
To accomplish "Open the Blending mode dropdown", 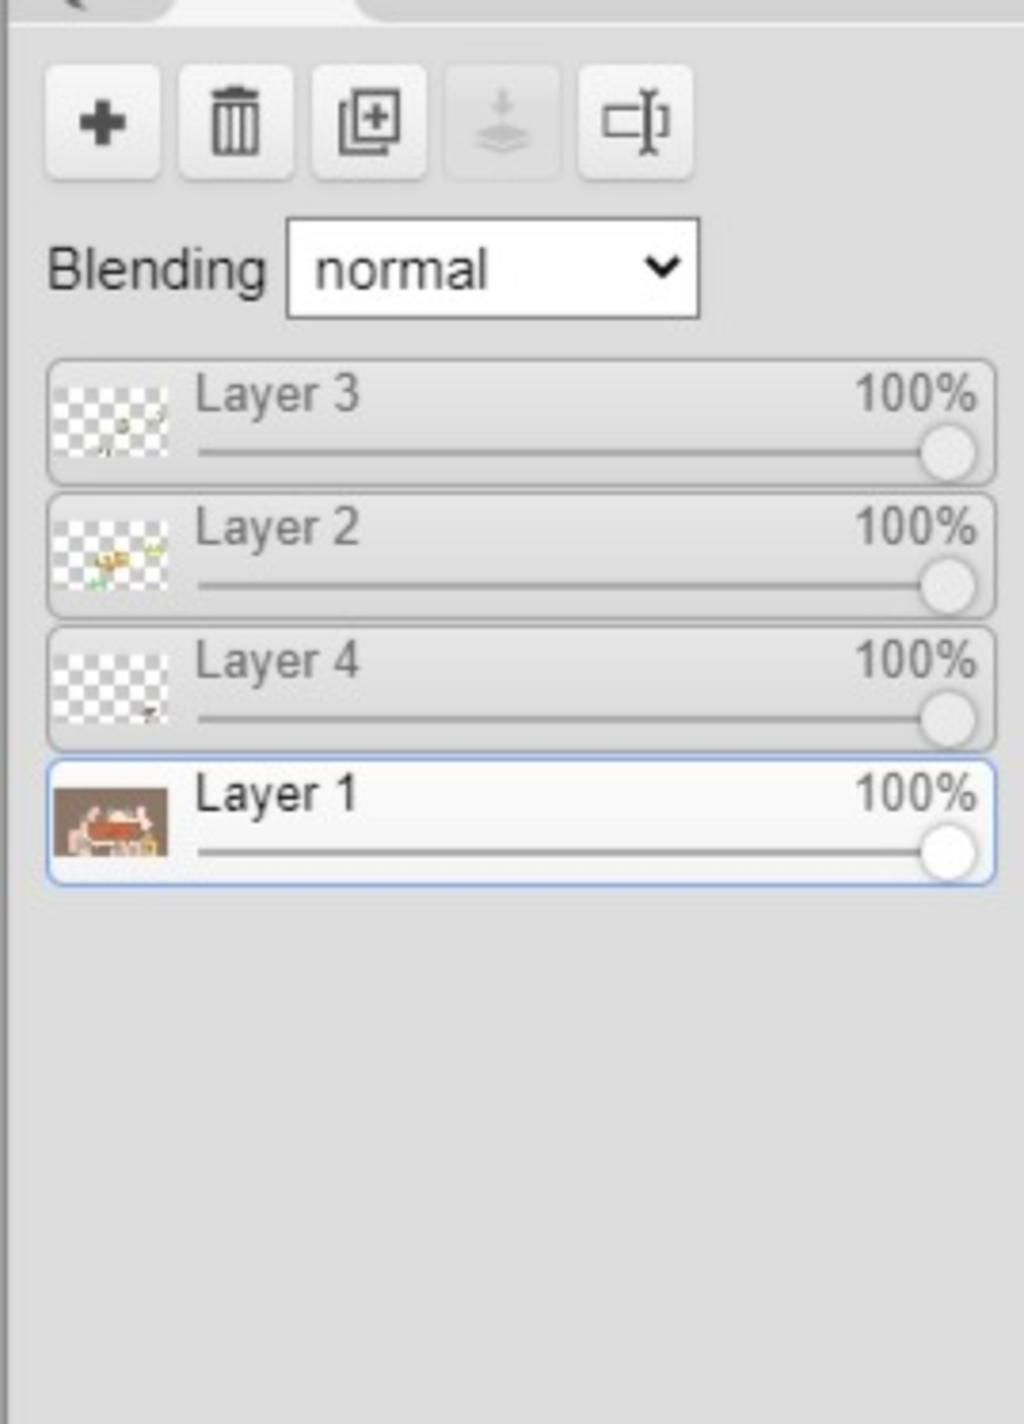I will pyautogui.click(x=493, y=268).
